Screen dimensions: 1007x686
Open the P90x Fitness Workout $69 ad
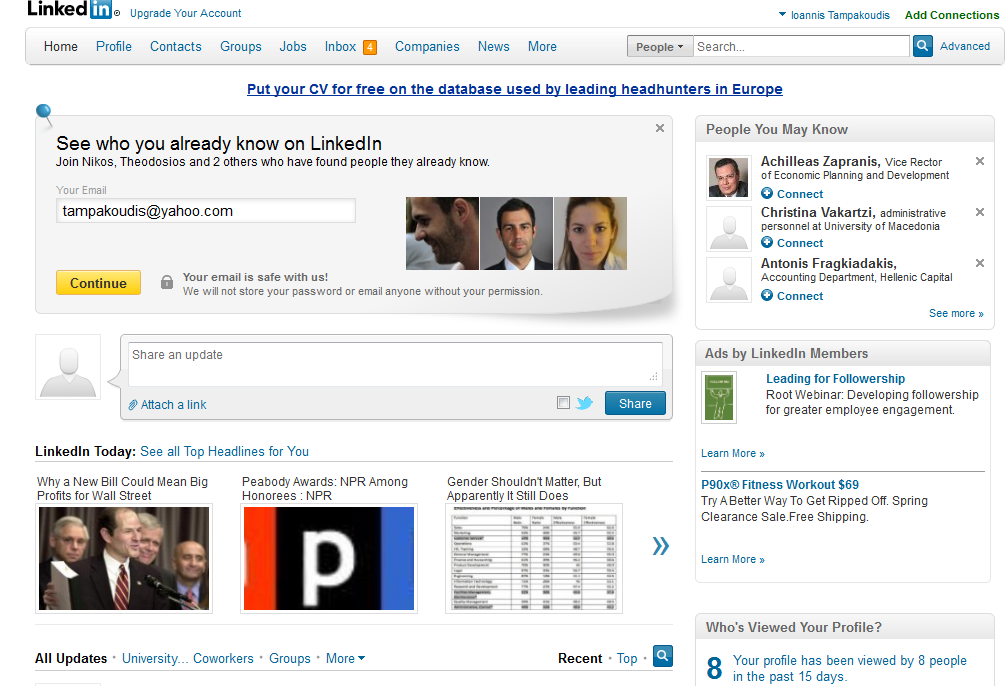(780, 485)
